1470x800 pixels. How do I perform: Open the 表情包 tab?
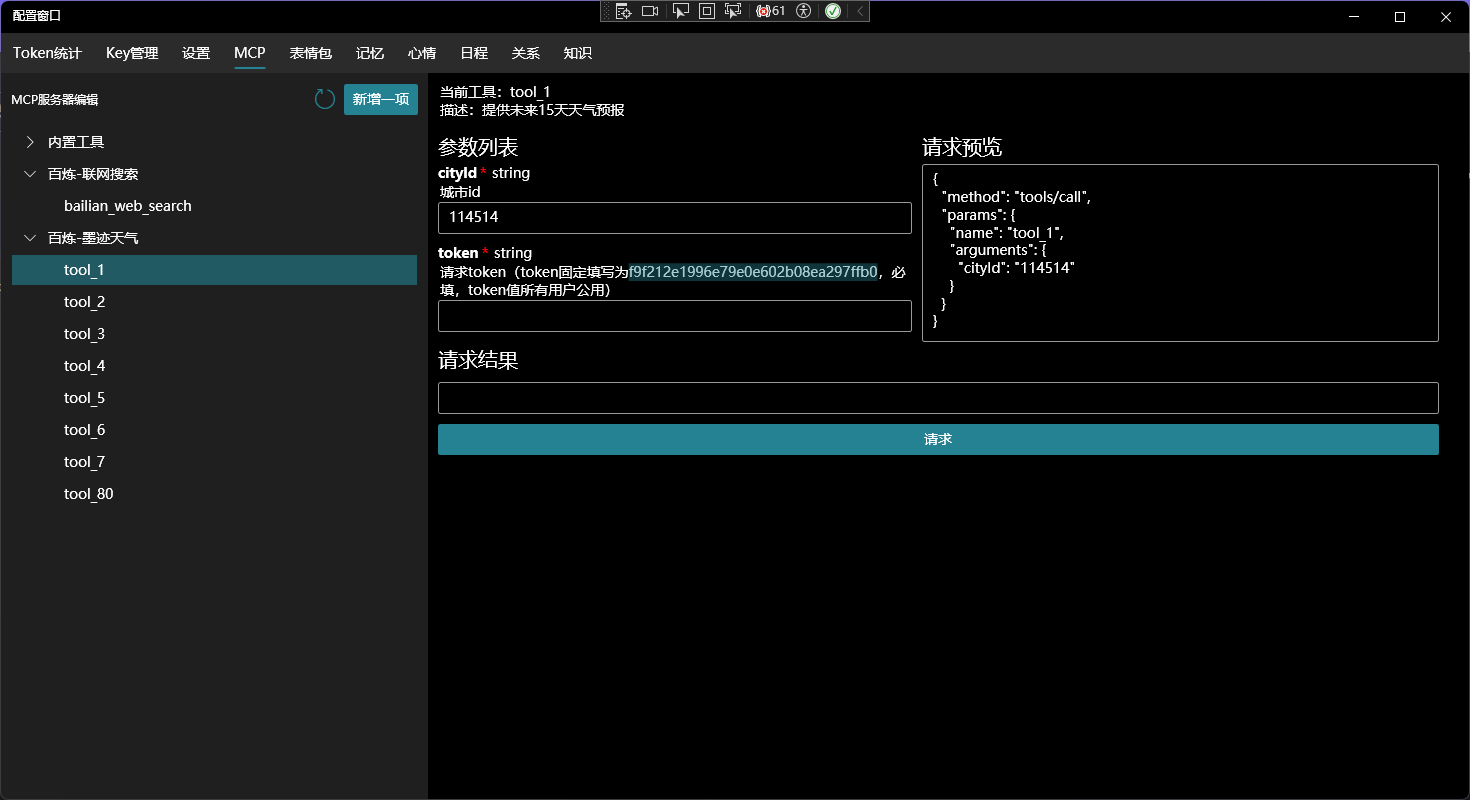(x=310, y=53)
